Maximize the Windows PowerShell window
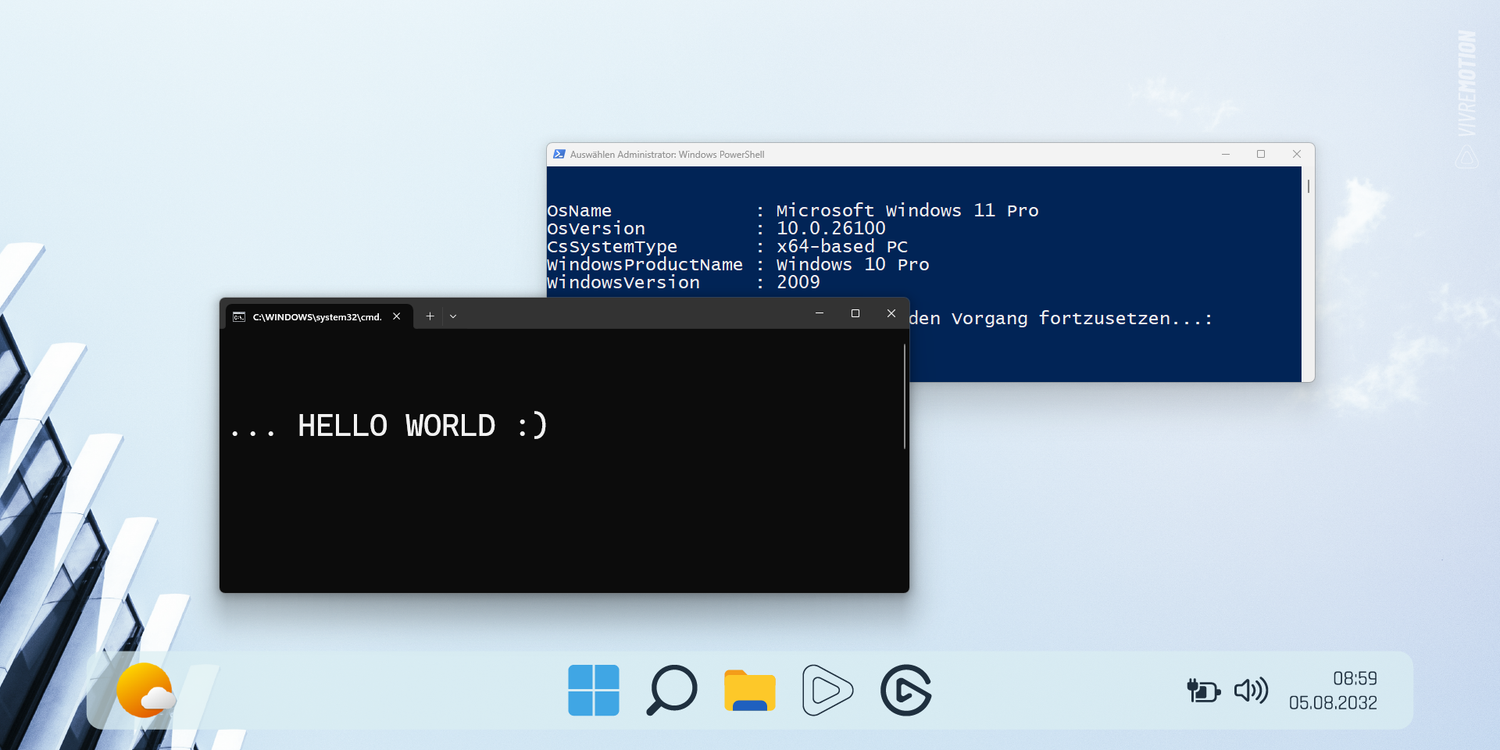This screenshot has width=1500, height=750. (1261, 154)
